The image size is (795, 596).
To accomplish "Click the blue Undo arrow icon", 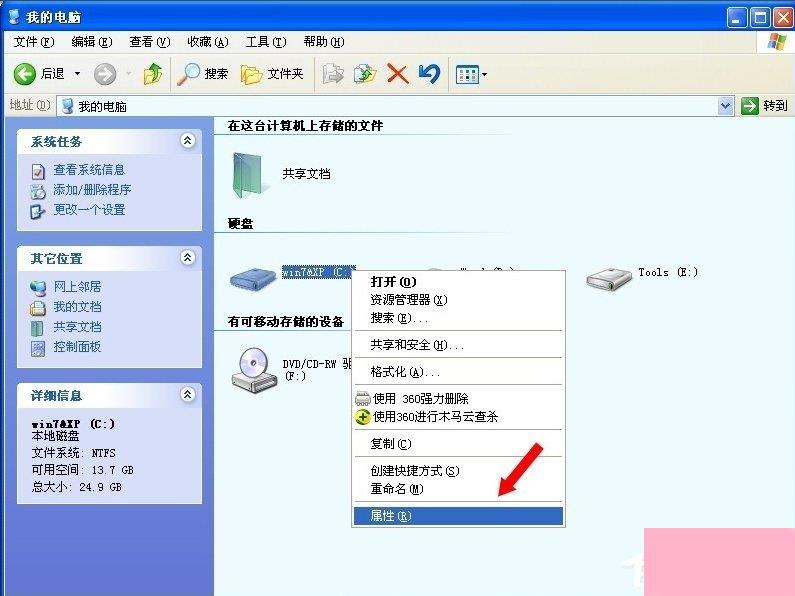I will point(429,74).
